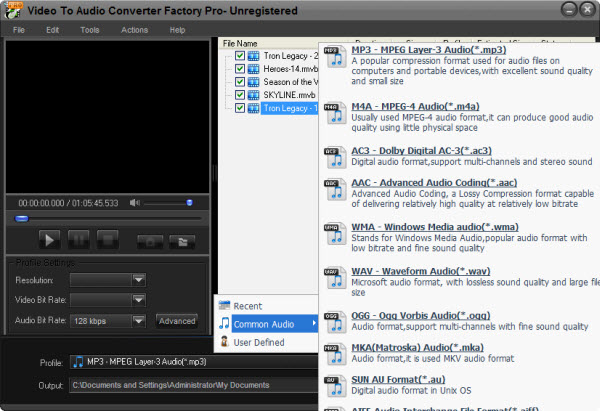Adjust the volume slider handle
This screenshot has width=600, height=411.
188,203
